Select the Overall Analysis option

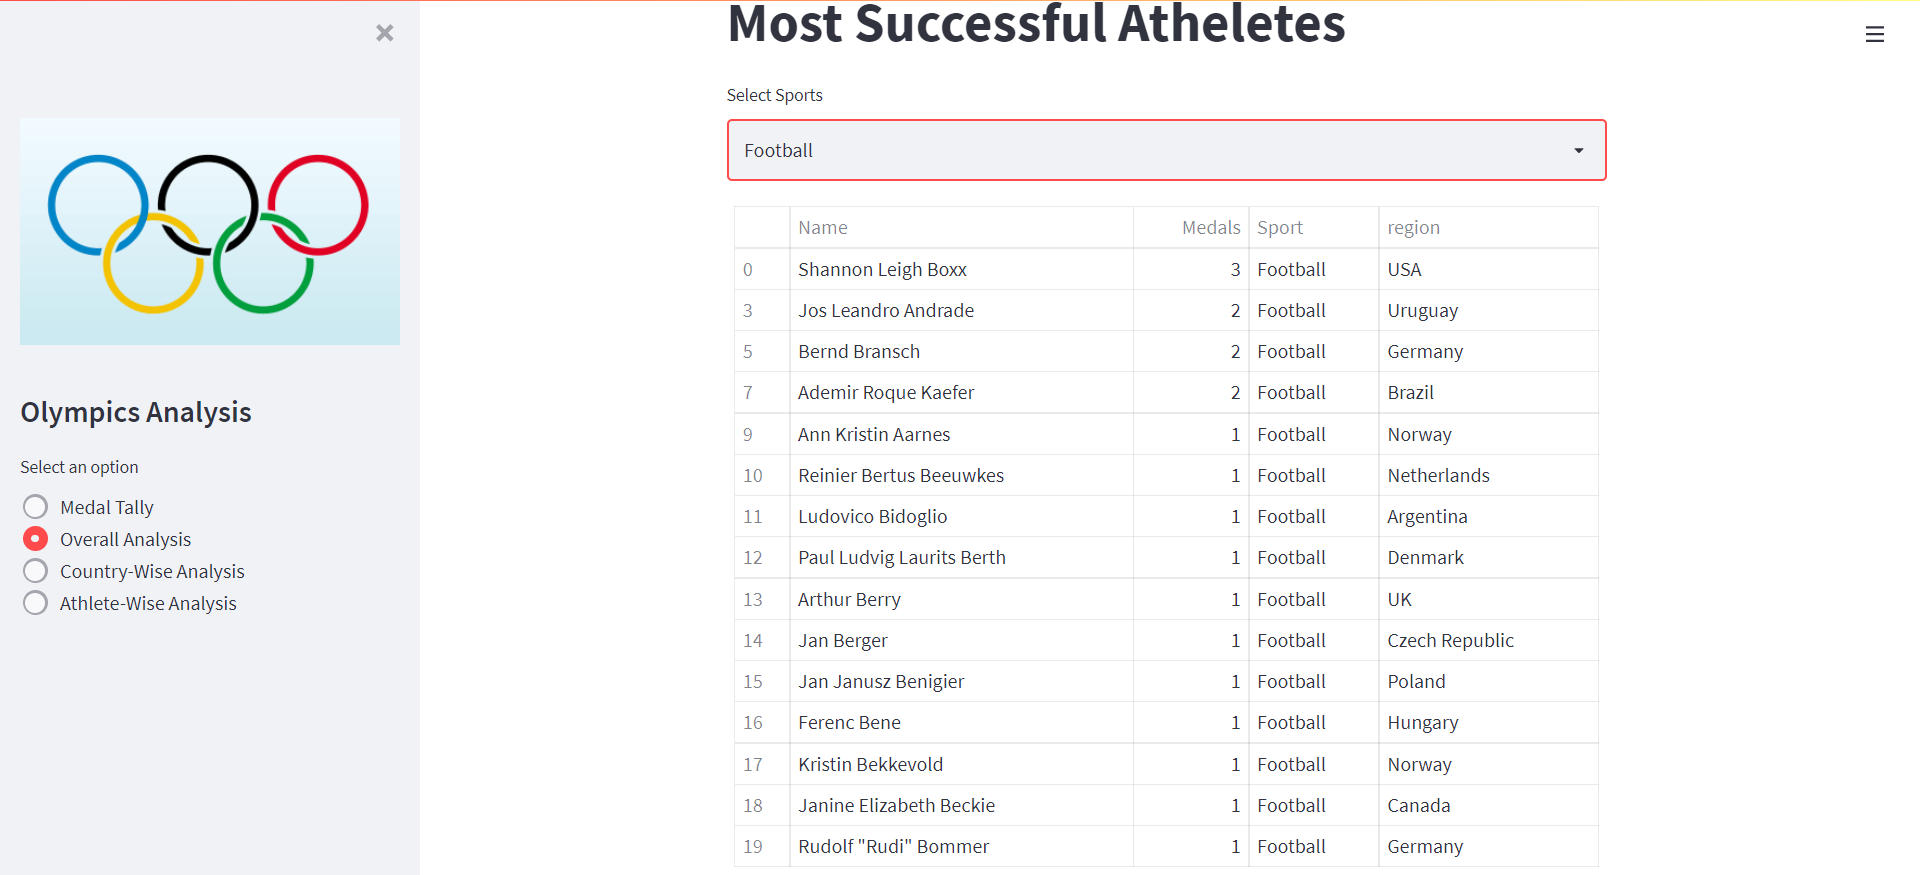click(x=35, y=538)
